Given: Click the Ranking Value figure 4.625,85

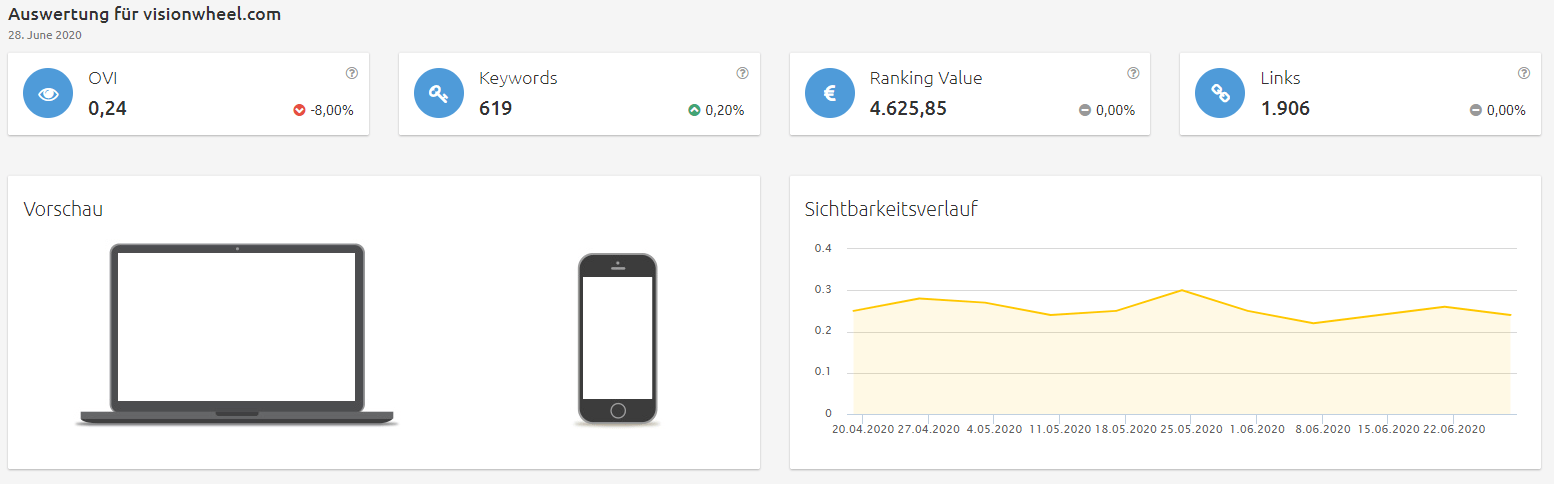Looking at the screenshot, I should click(x=908, y=108).
